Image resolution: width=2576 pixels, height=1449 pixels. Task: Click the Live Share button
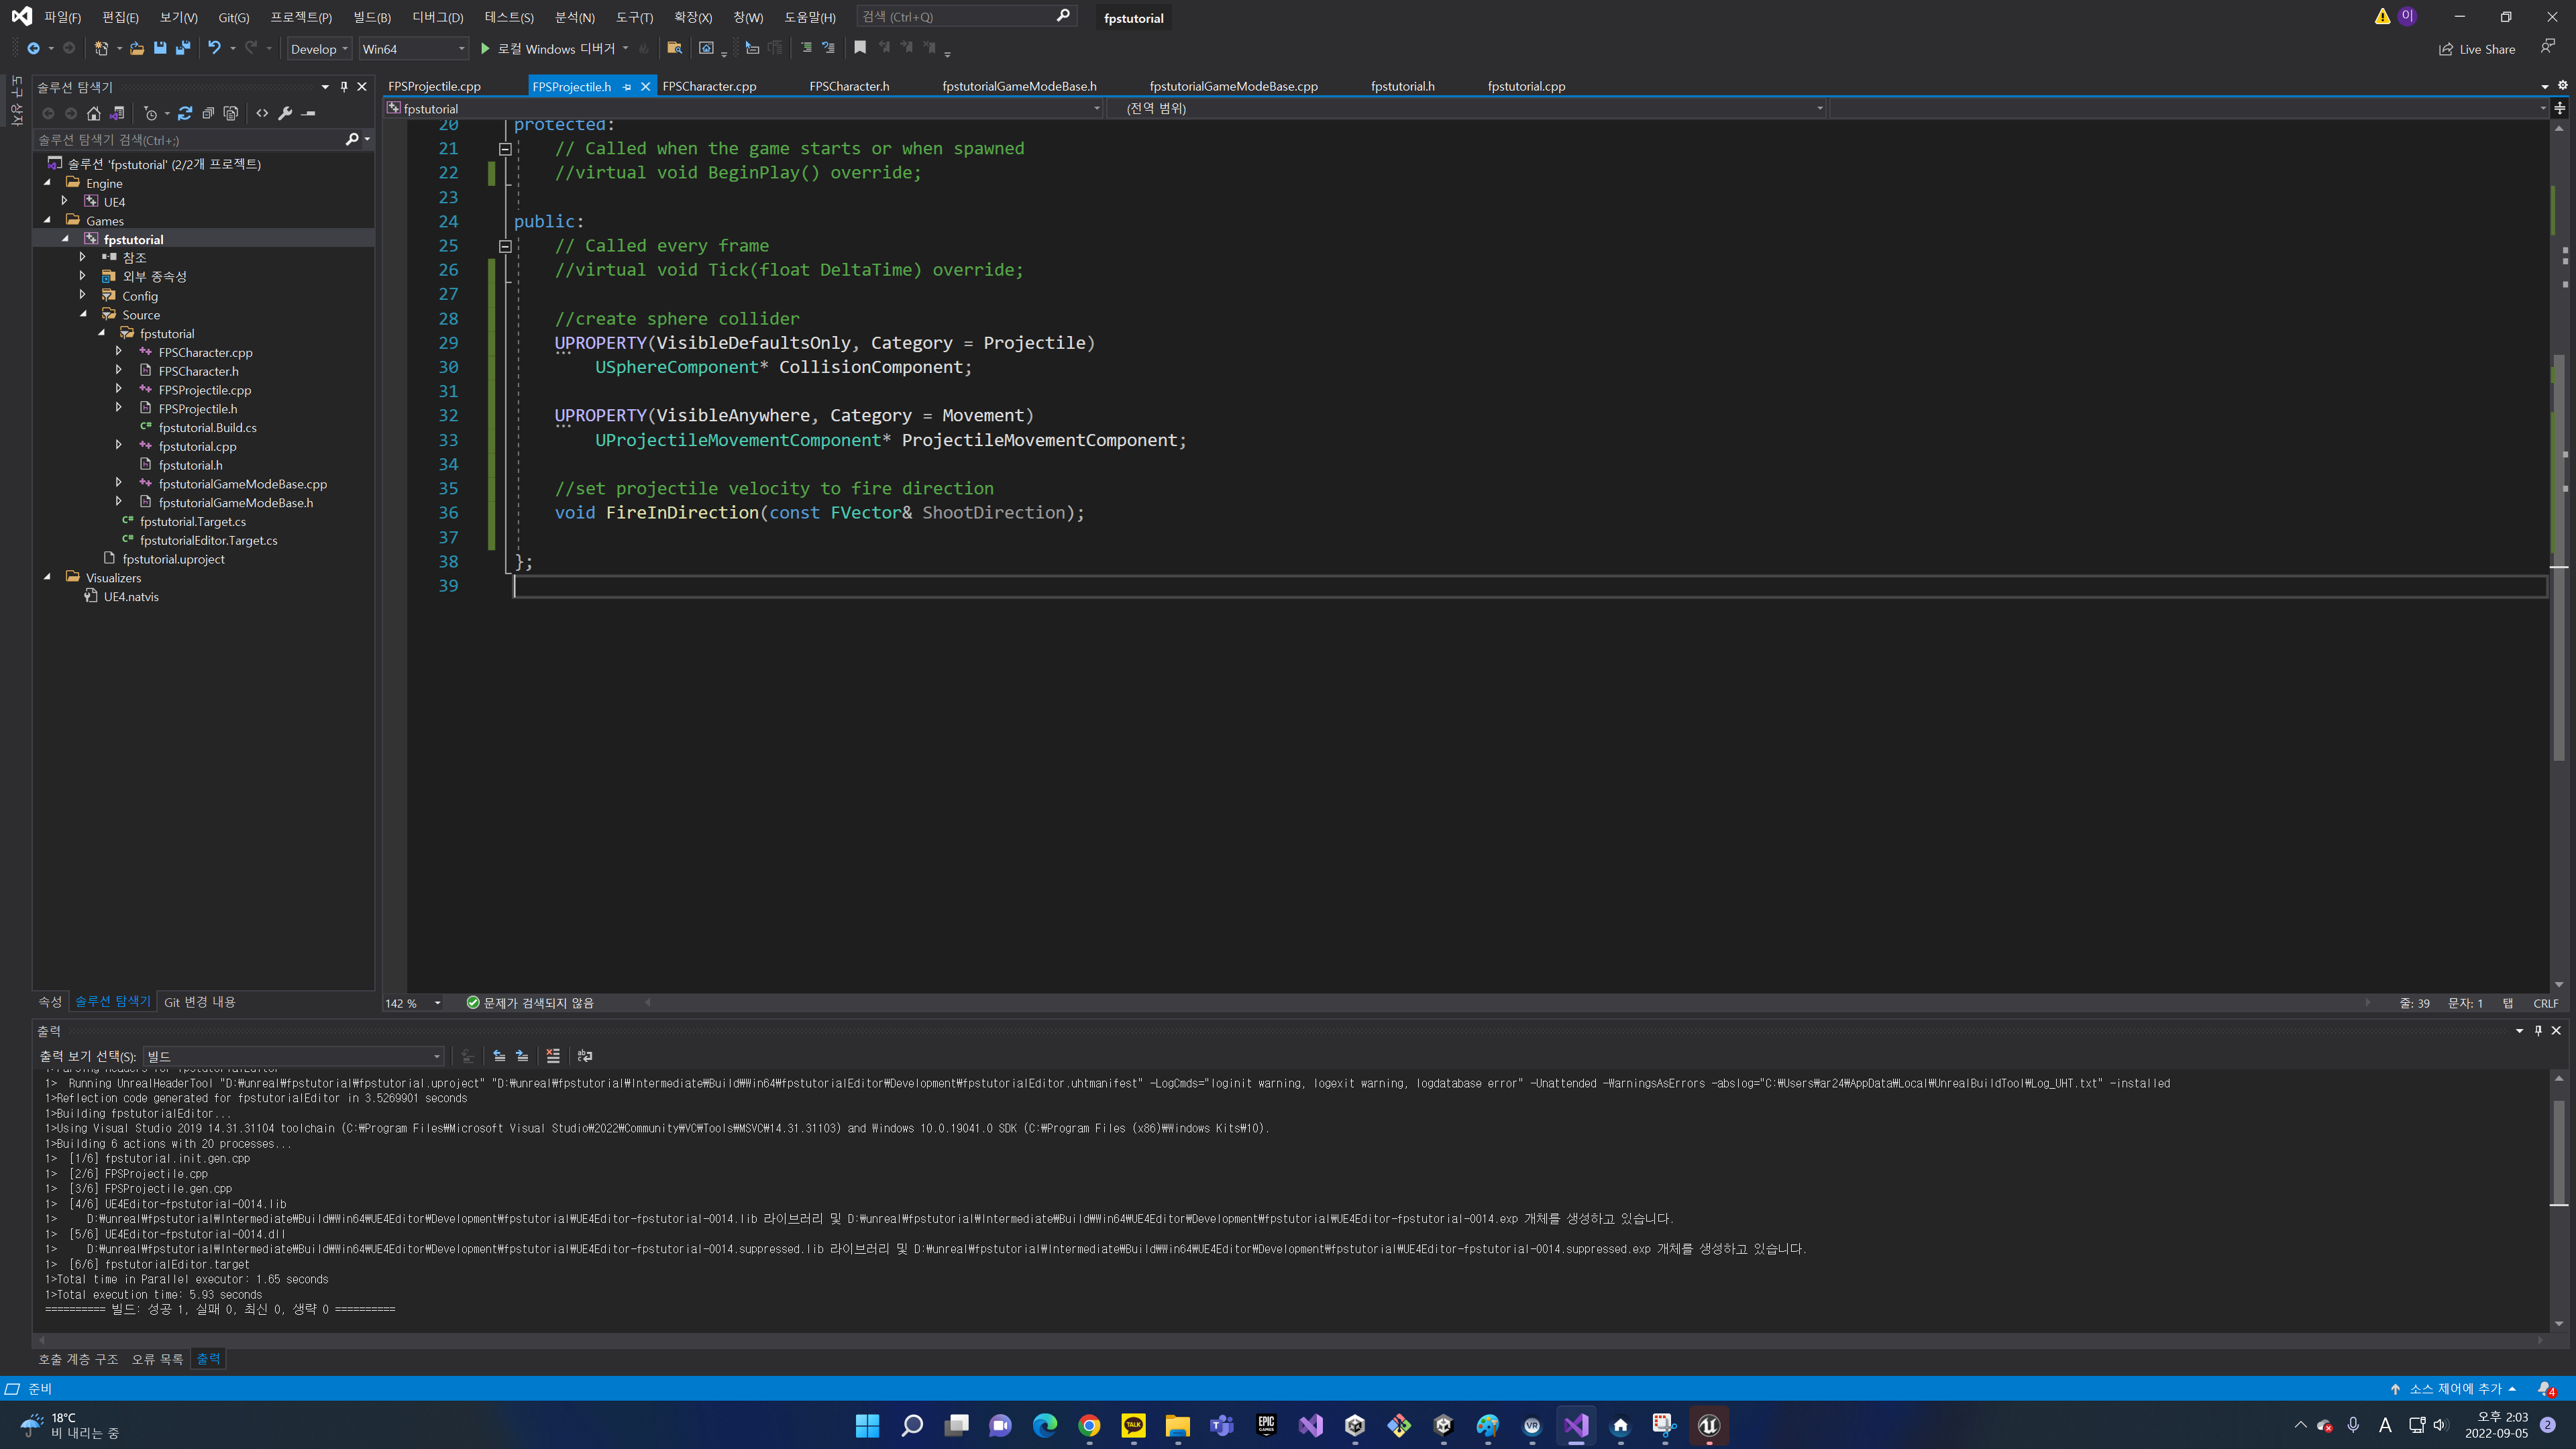point(2477,49)
